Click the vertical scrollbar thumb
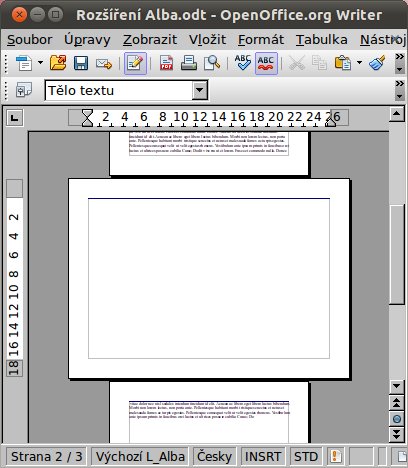 tap(397, 255)
